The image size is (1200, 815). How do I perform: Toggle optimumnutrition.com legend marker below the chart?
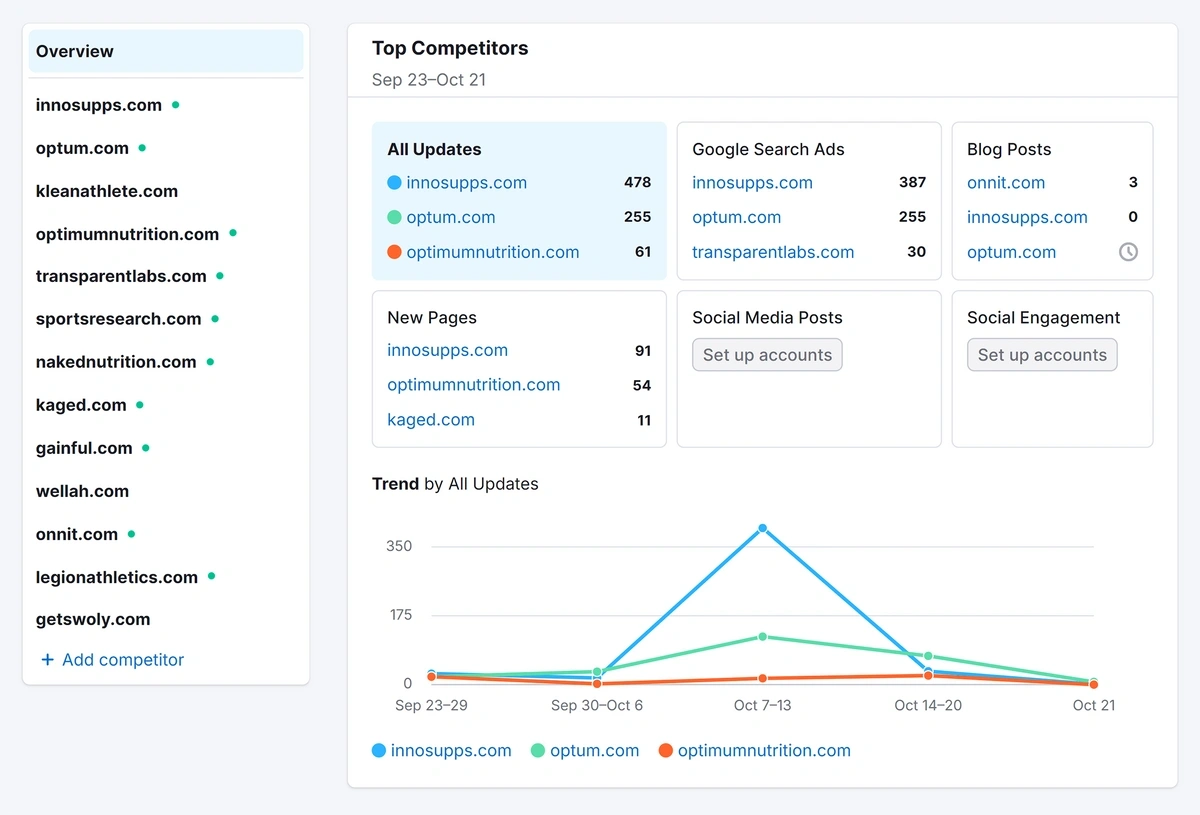click(x=665, y=750)
